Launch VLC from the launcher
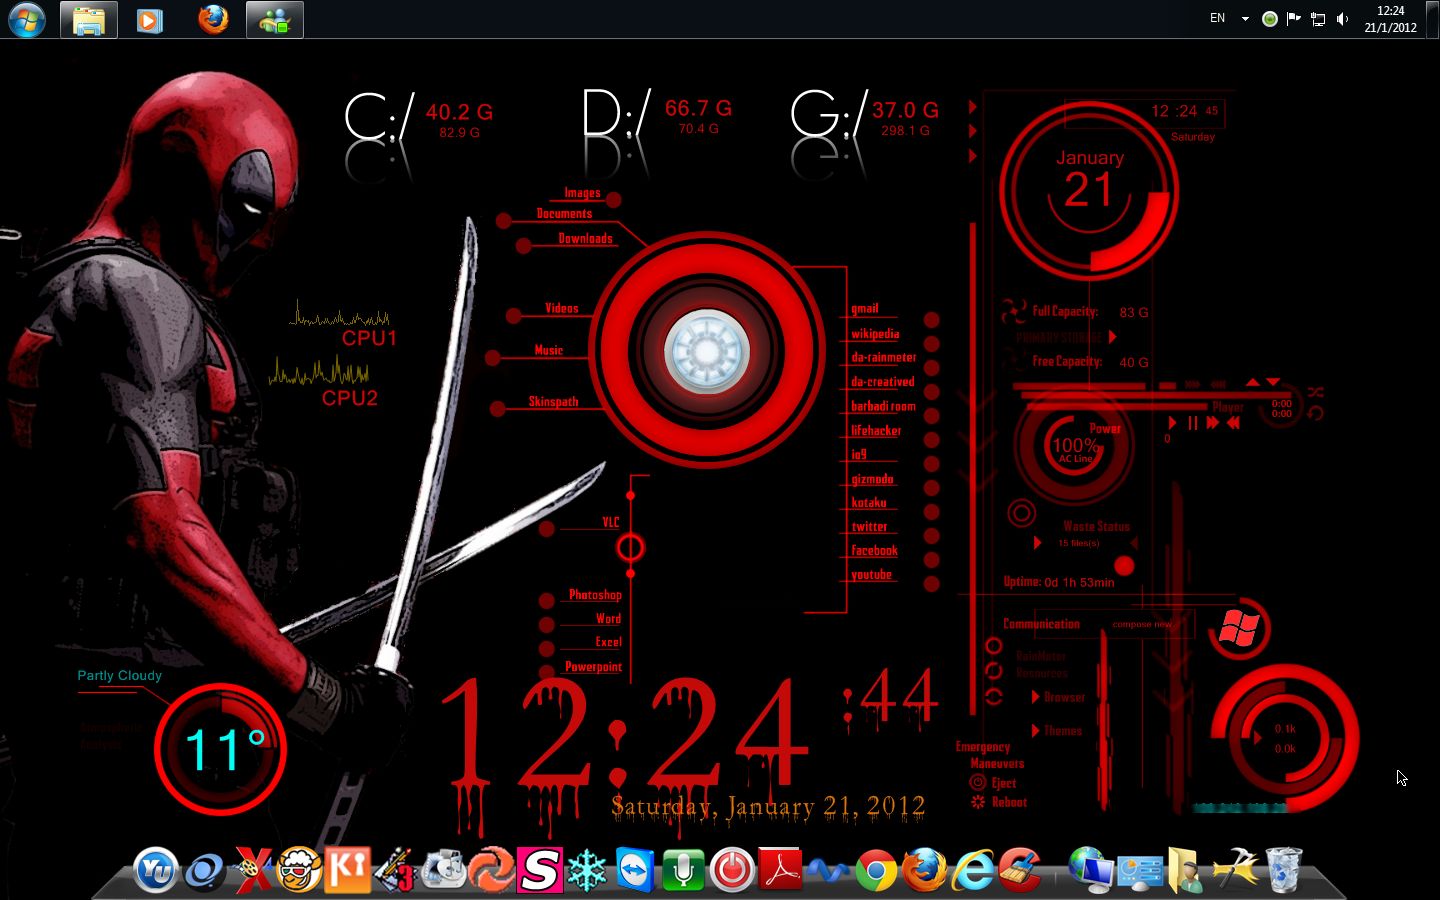 (x=610, y=522)
